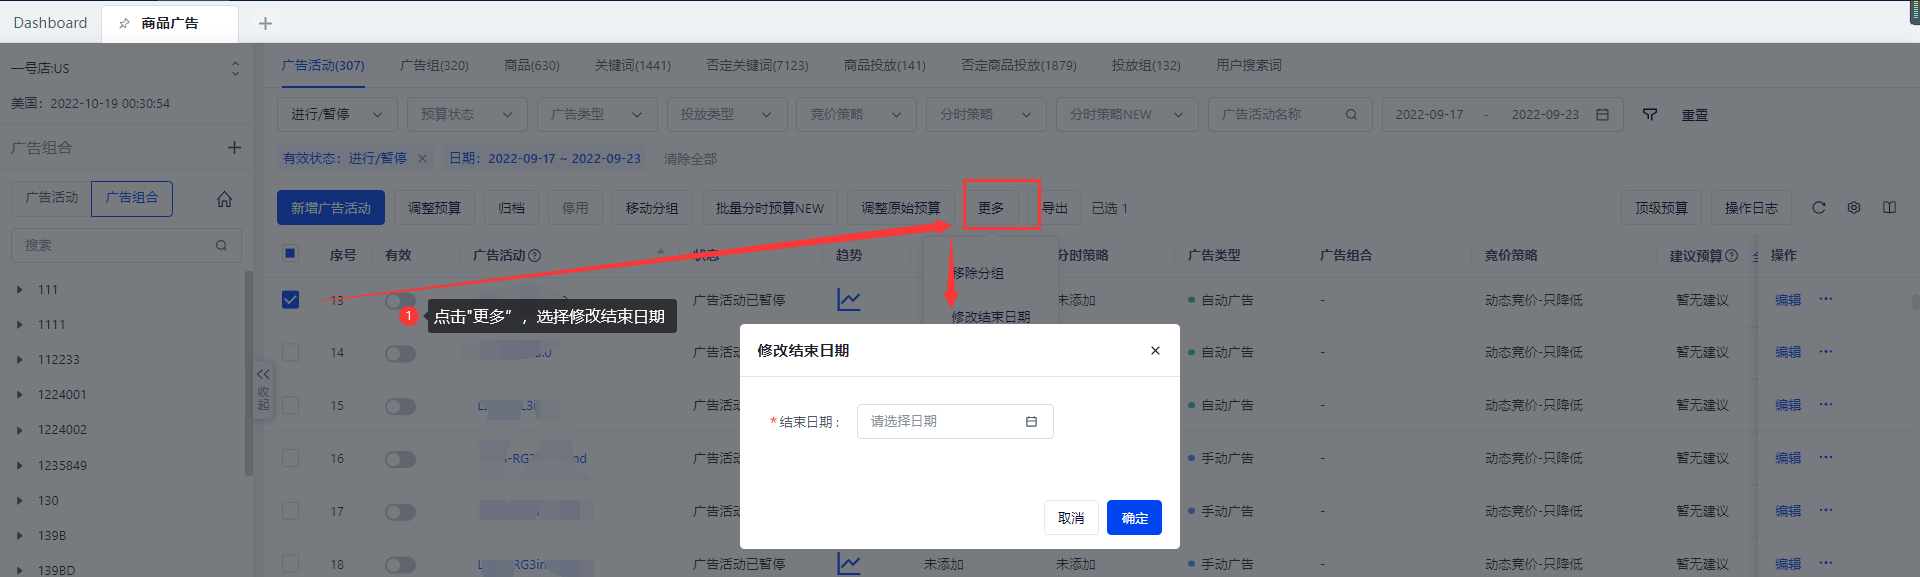Switch to the 用户搜索词 tab
Image resolution: width=1920 pixels, height=577 pixels.
[x=1248, y=65]
